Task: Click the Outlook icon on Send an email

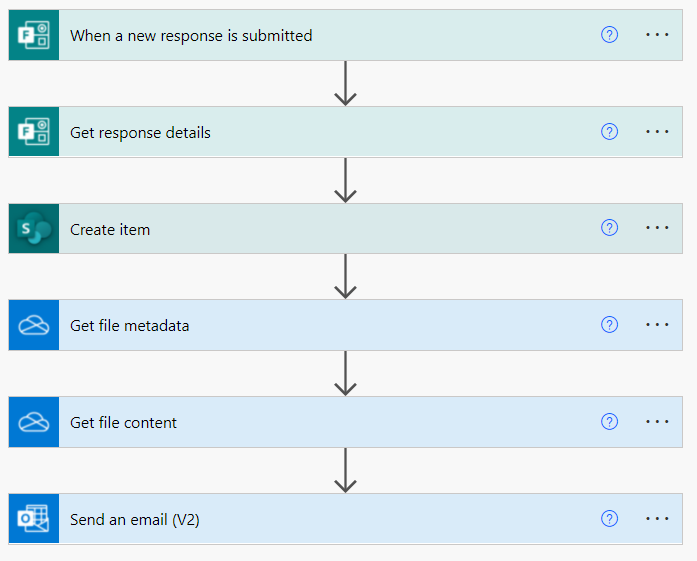Action: pyautogui.click(x=34, y=519)
